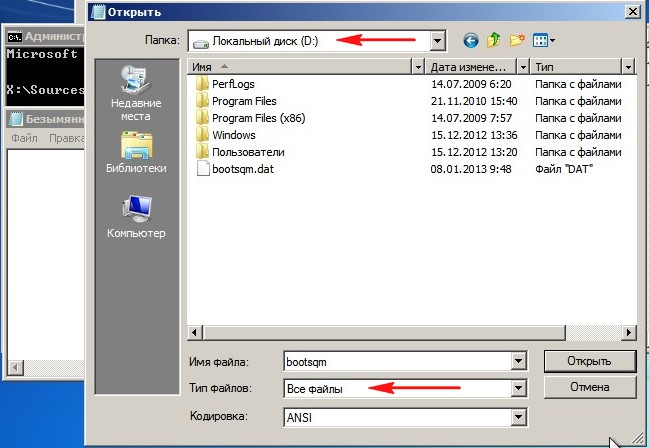Click the Back navigation arrow icon
This screenshot has height=448, width=649.
coord(471,41)
